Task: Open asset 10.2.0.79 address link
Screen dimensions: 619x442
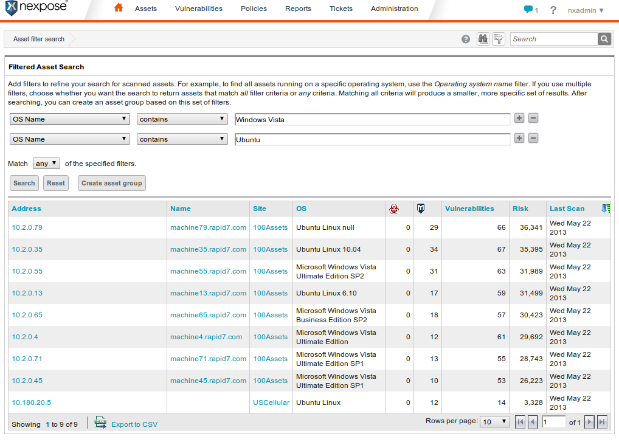Action: click(x=27, y=228)
